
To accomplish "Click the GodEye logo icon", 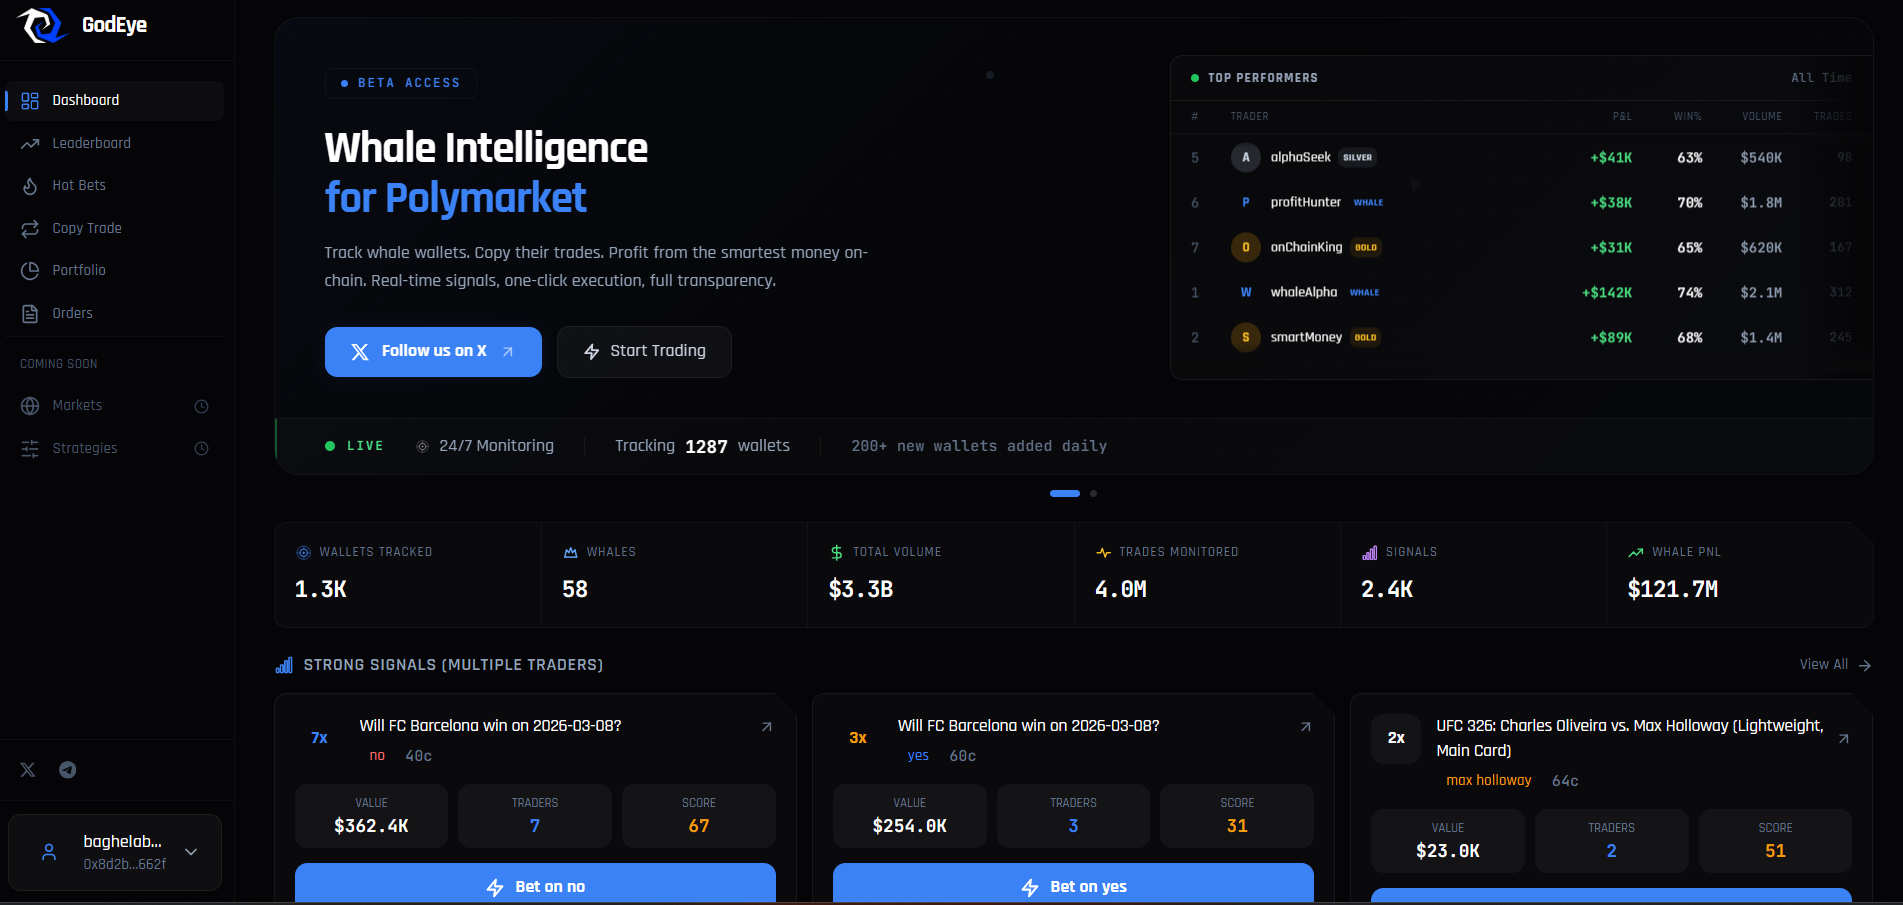I will 41,25.
